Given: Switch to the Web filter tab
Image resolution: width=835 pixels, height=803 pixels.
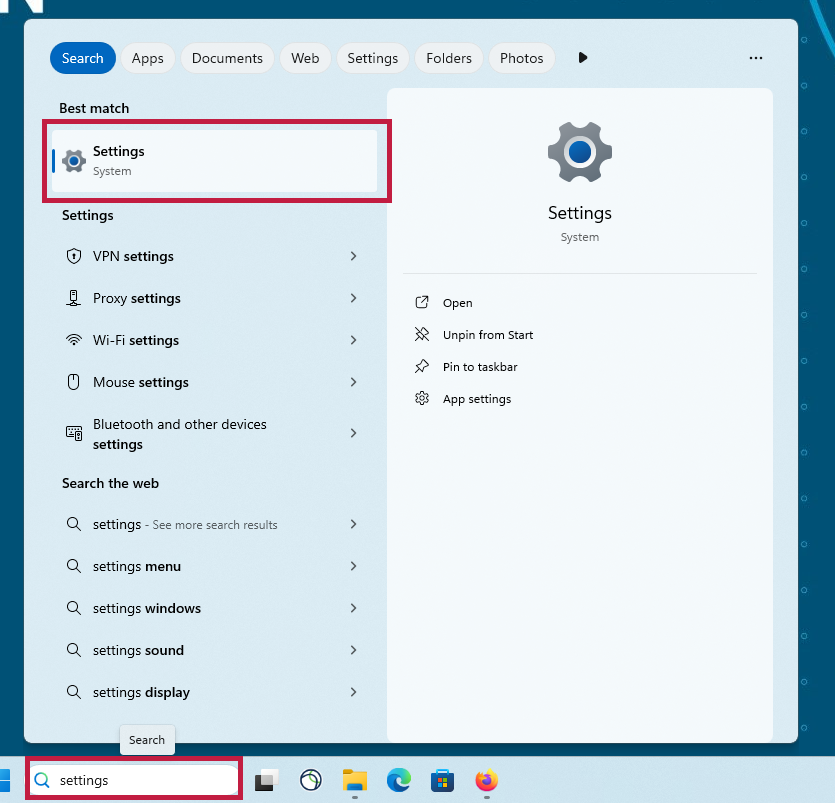Looking at the screenshot, I should (305, 58).
